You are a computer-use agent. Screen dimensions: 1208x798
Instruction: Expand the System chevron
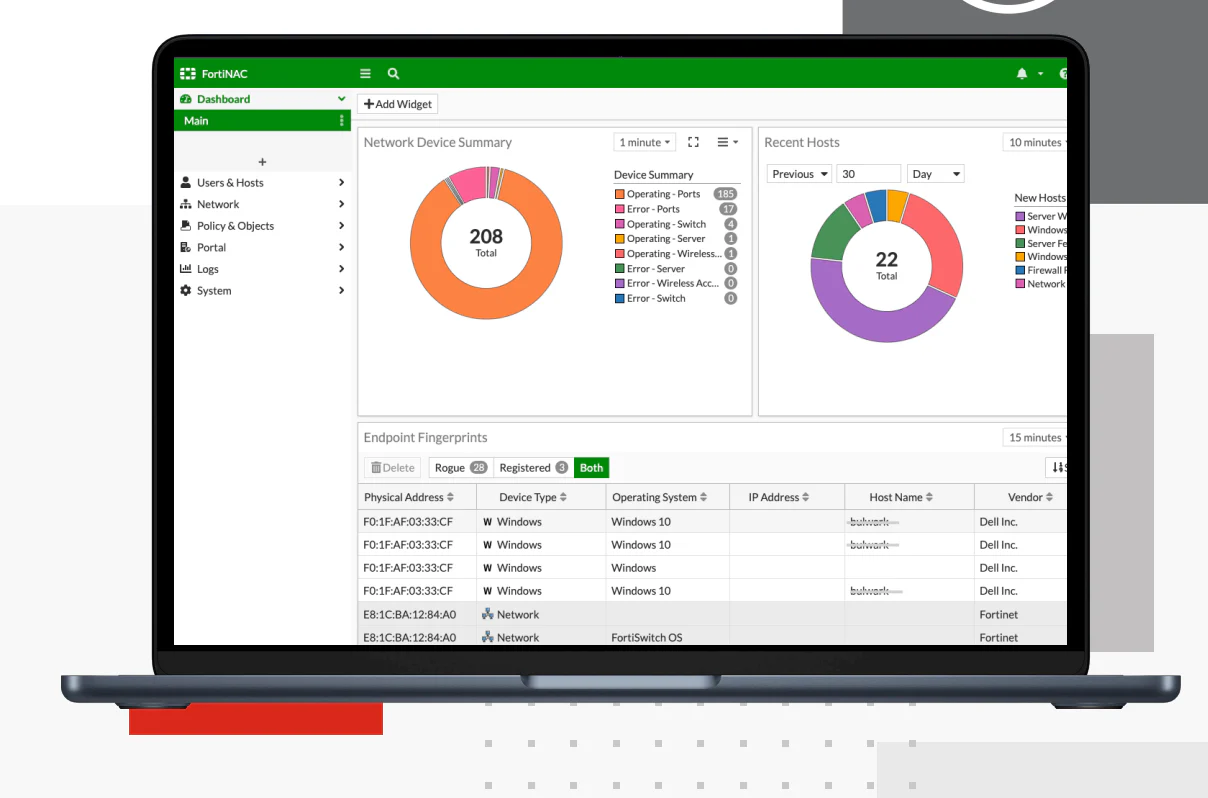pos(341,291)
